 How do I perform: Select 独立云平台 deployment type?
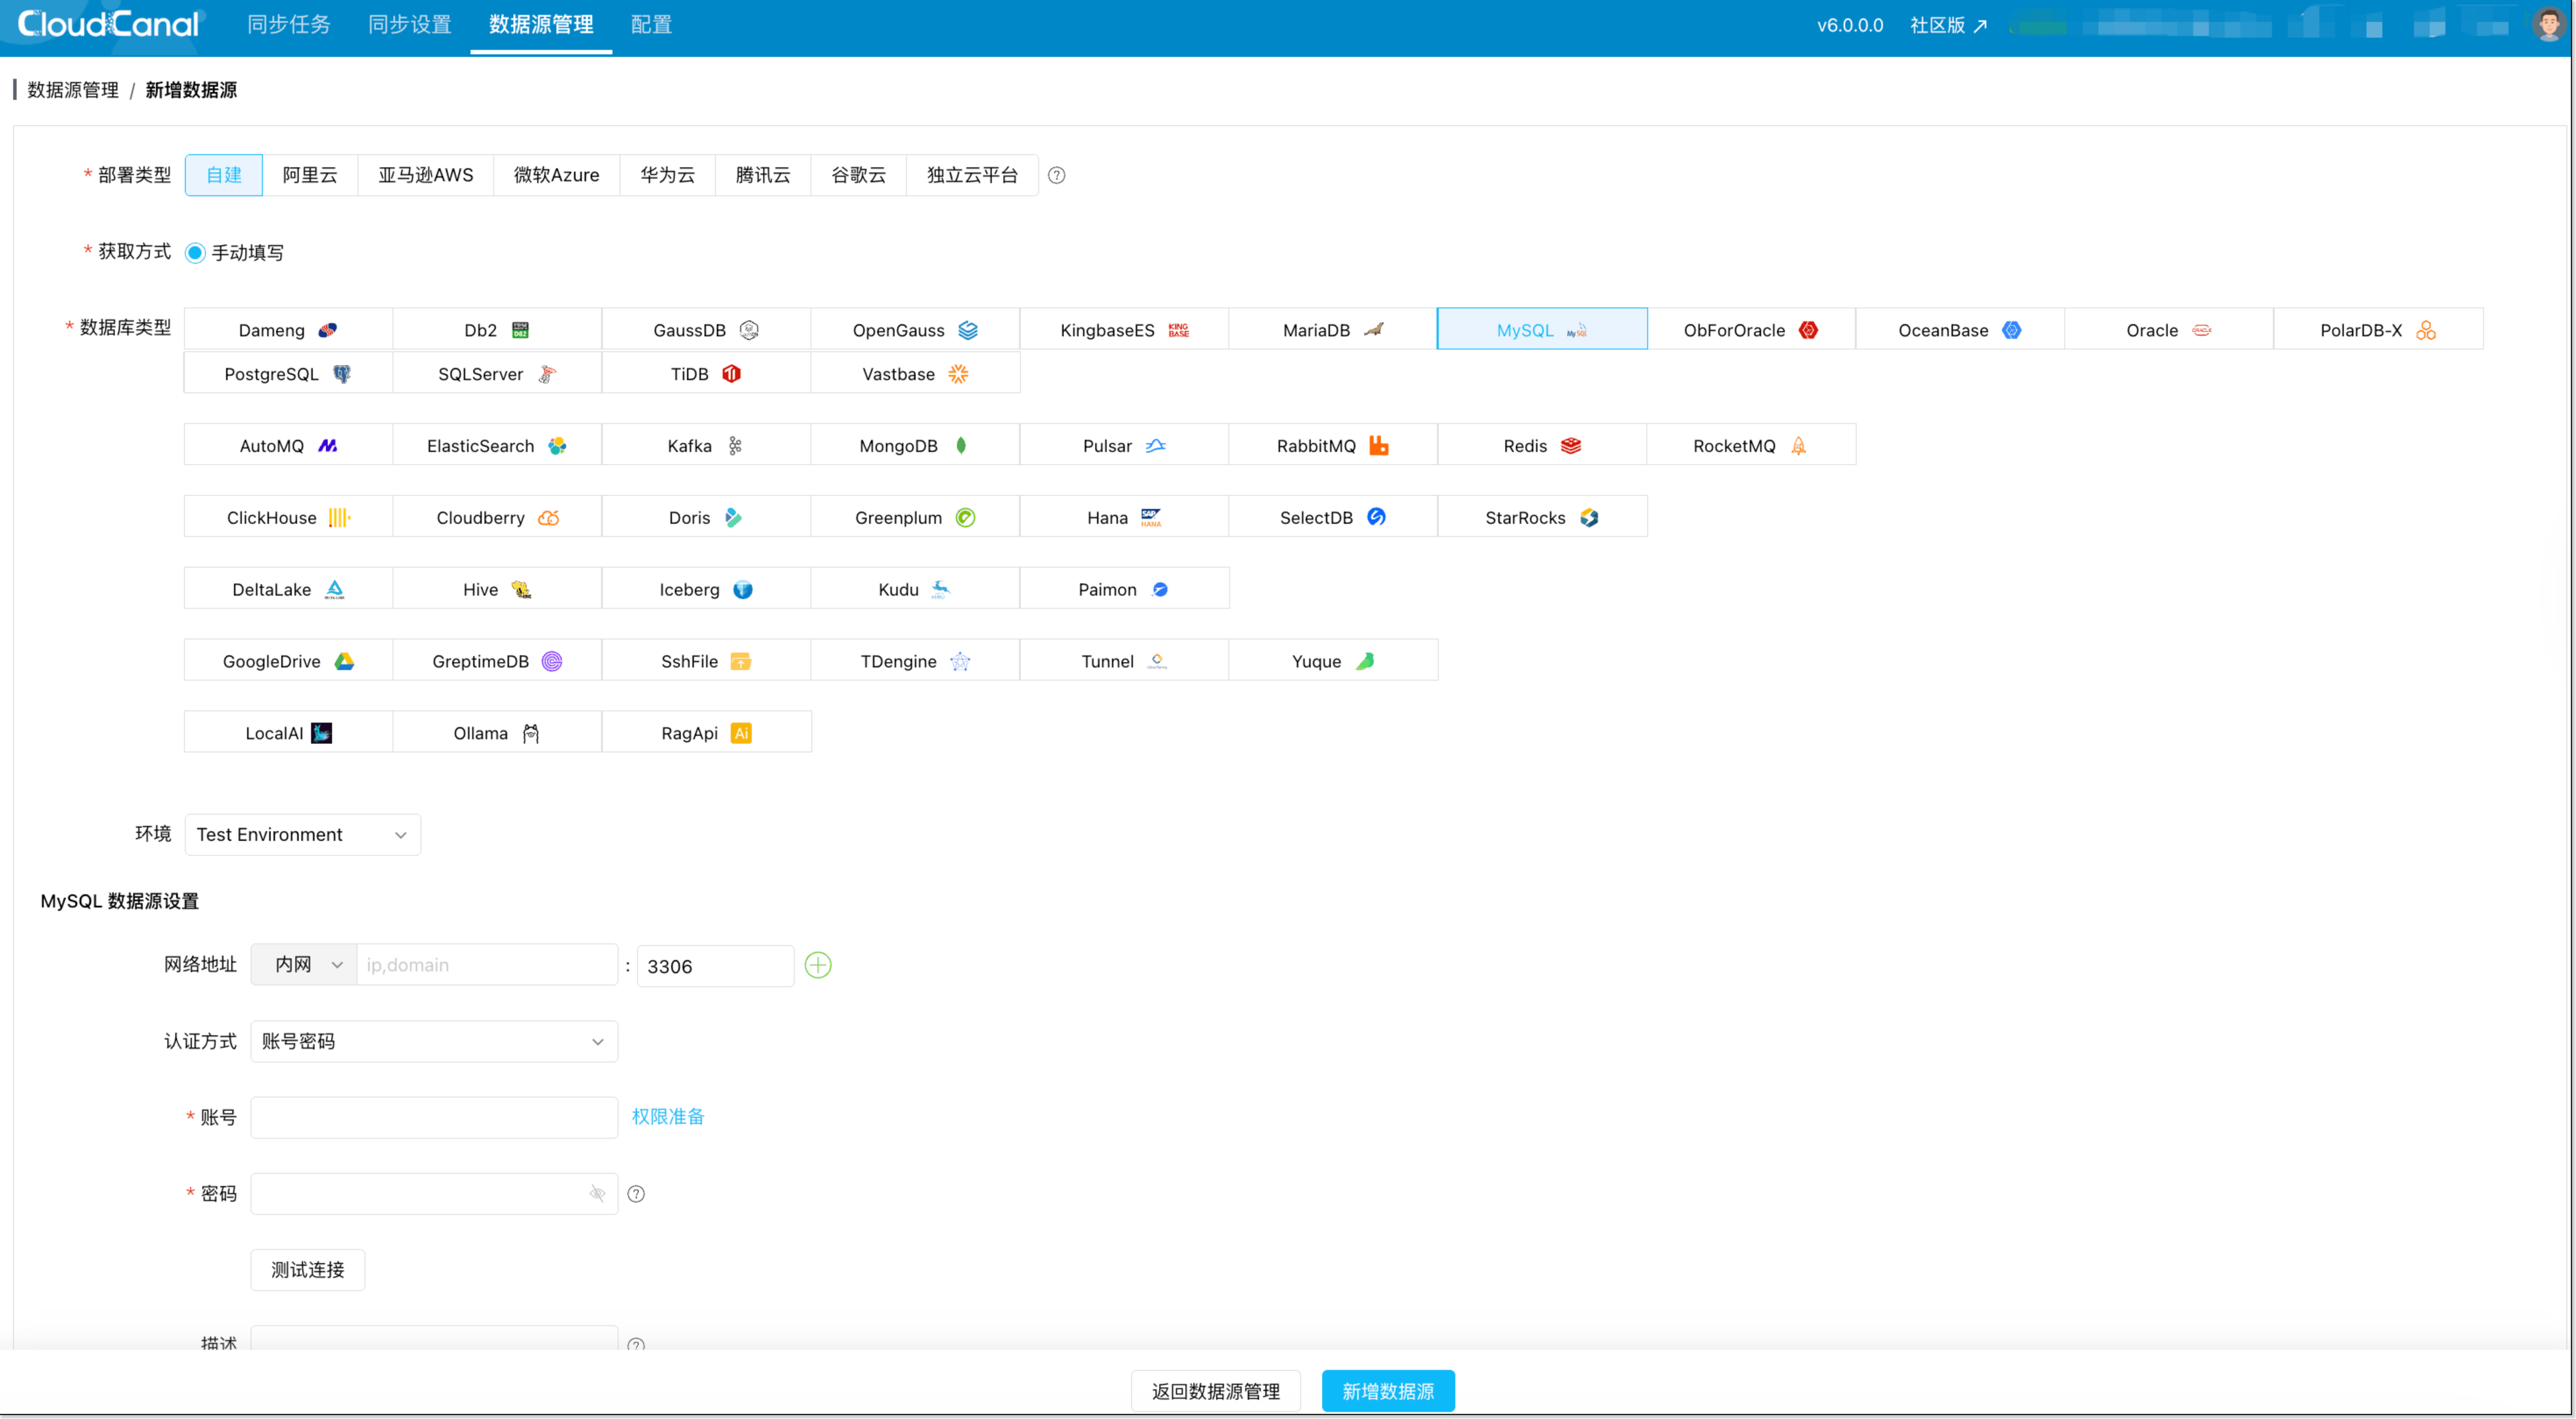[x=972, y=176]
